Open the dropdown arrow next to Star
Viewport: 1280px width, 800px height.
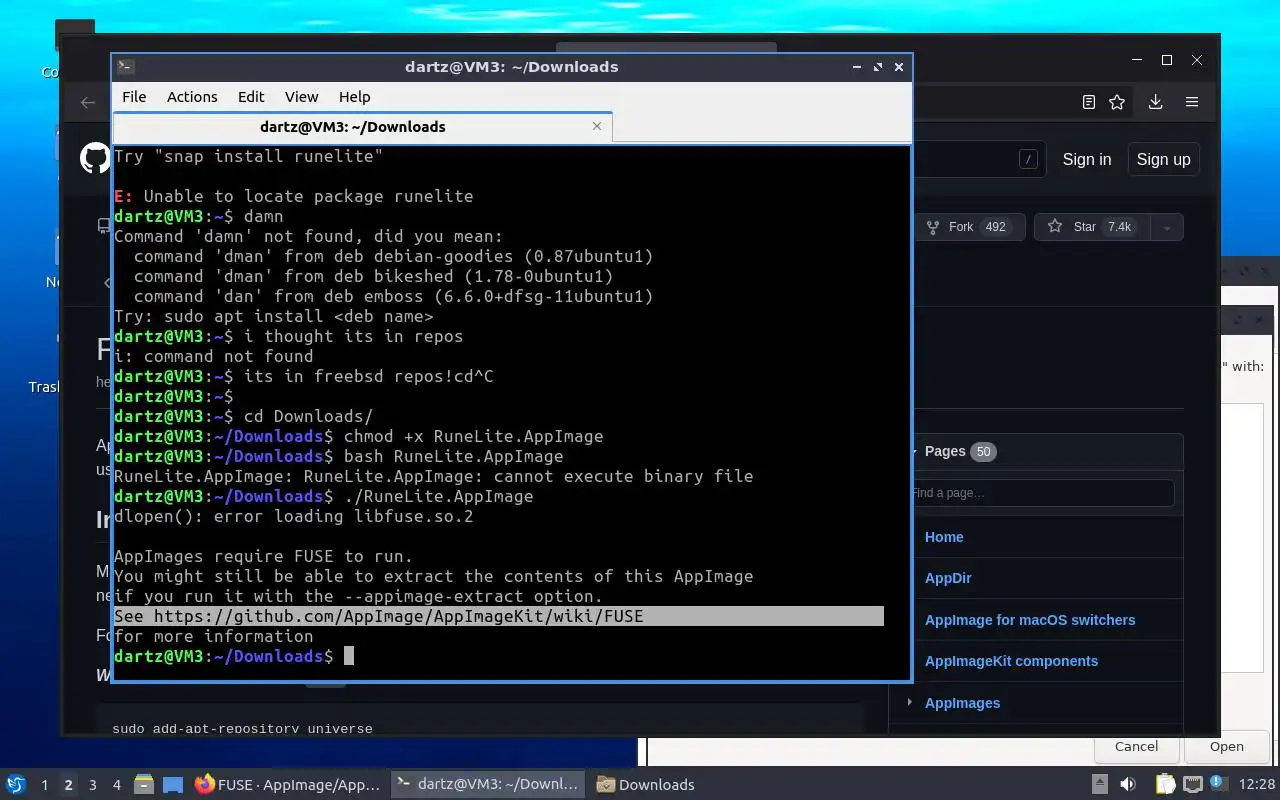tap(1166, 227)
